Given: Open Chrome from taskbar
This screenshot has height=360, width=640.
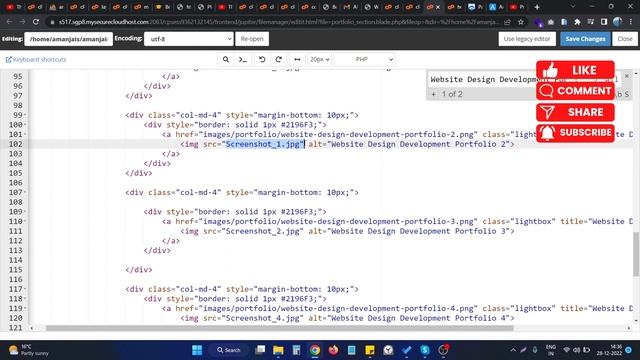Looking at the screenshot, I should click(x=315, y=350).
